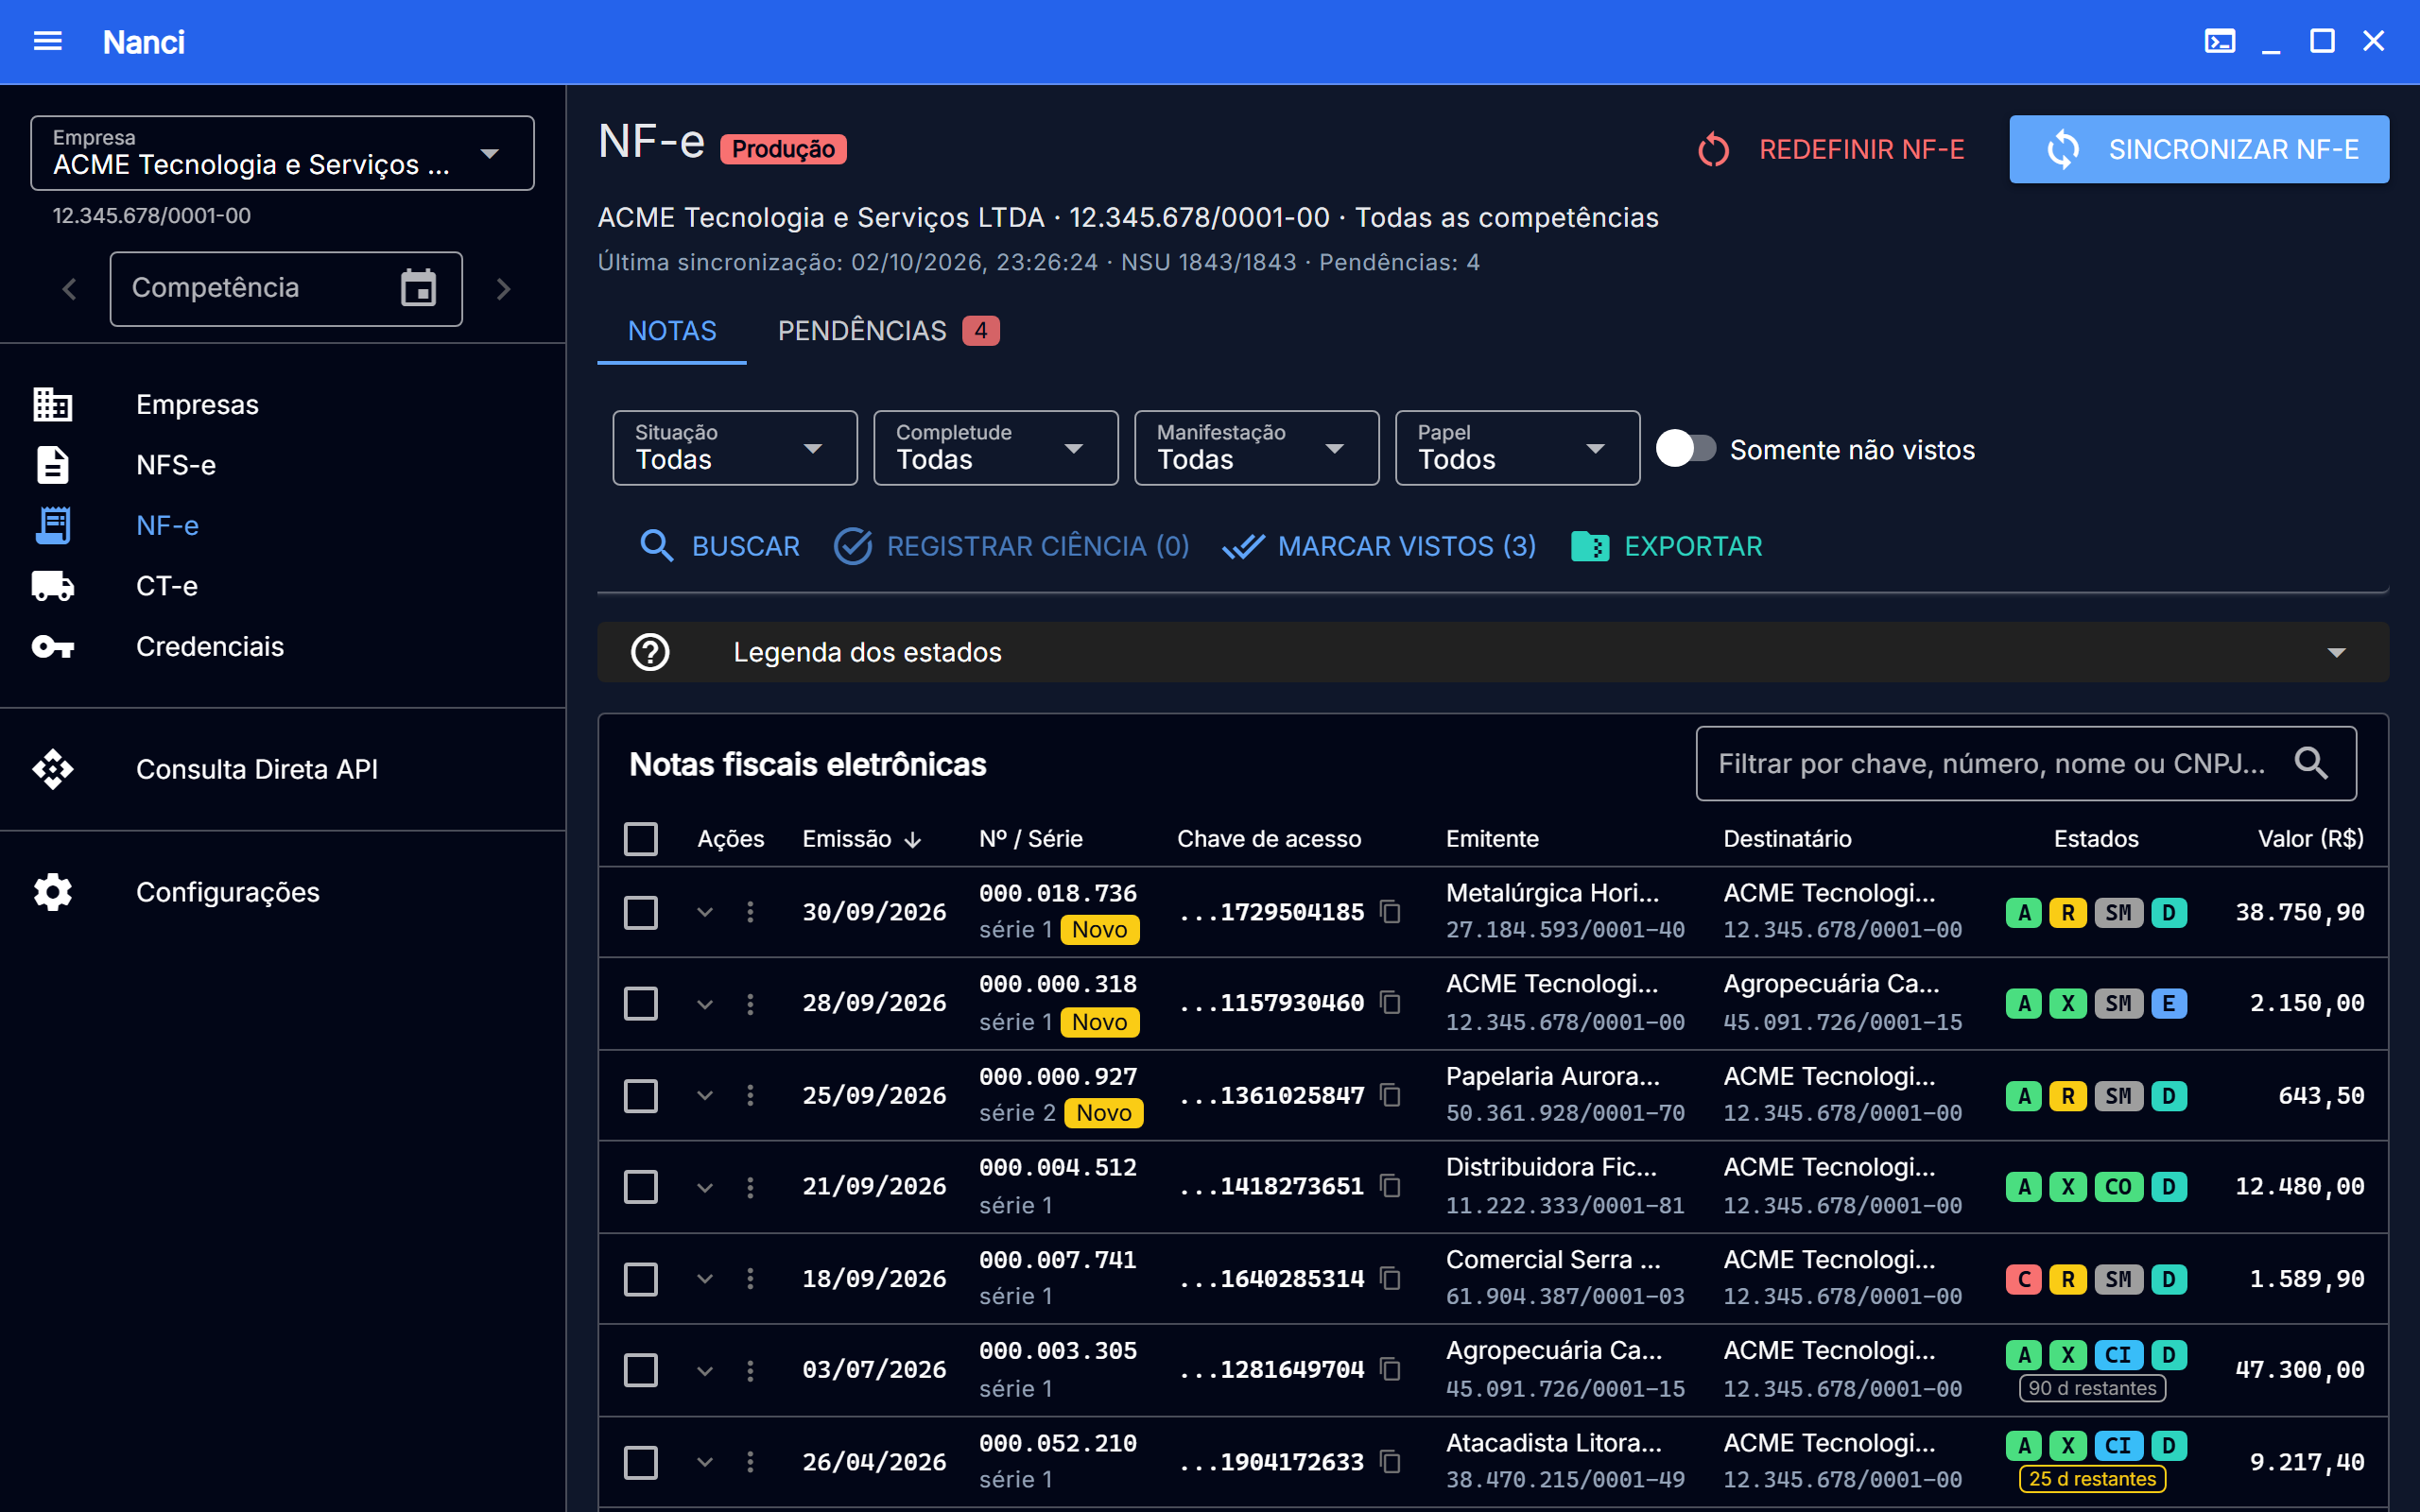
Task: Click the Sincronizar NF-e button
Action: click(2199, 149)
